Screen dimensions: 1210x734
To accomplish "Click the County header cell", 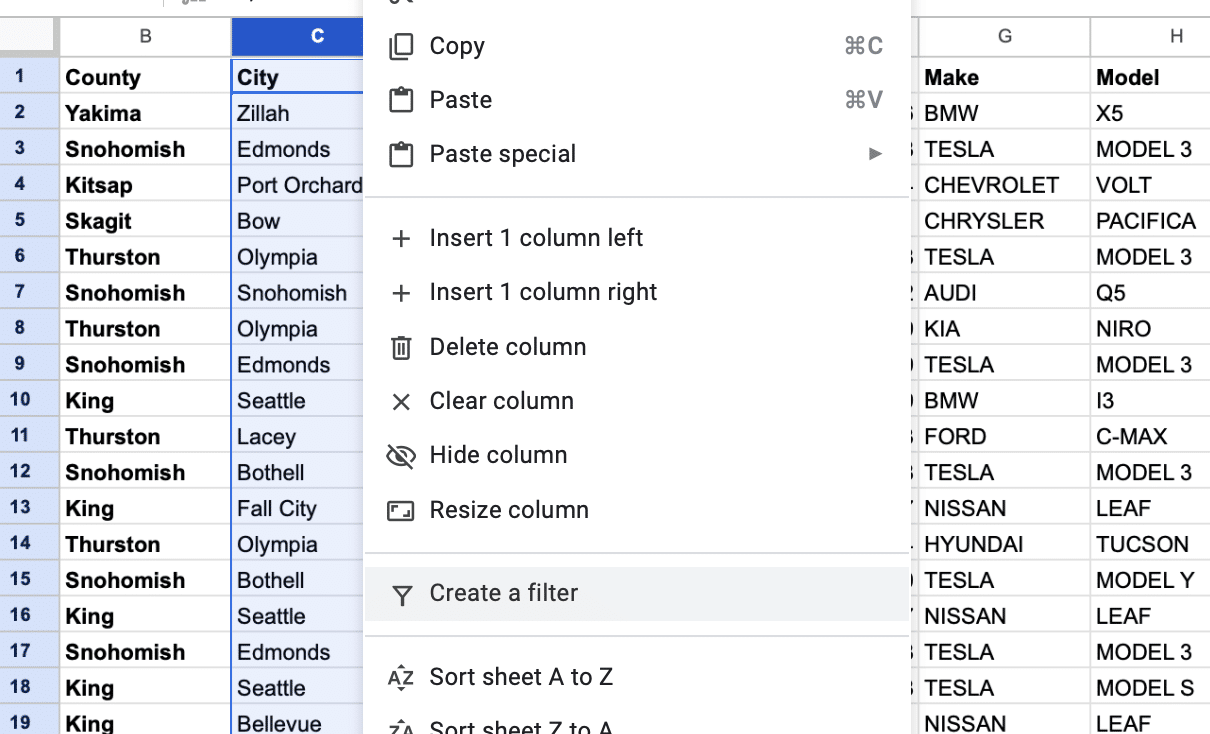I will (145, 77).
